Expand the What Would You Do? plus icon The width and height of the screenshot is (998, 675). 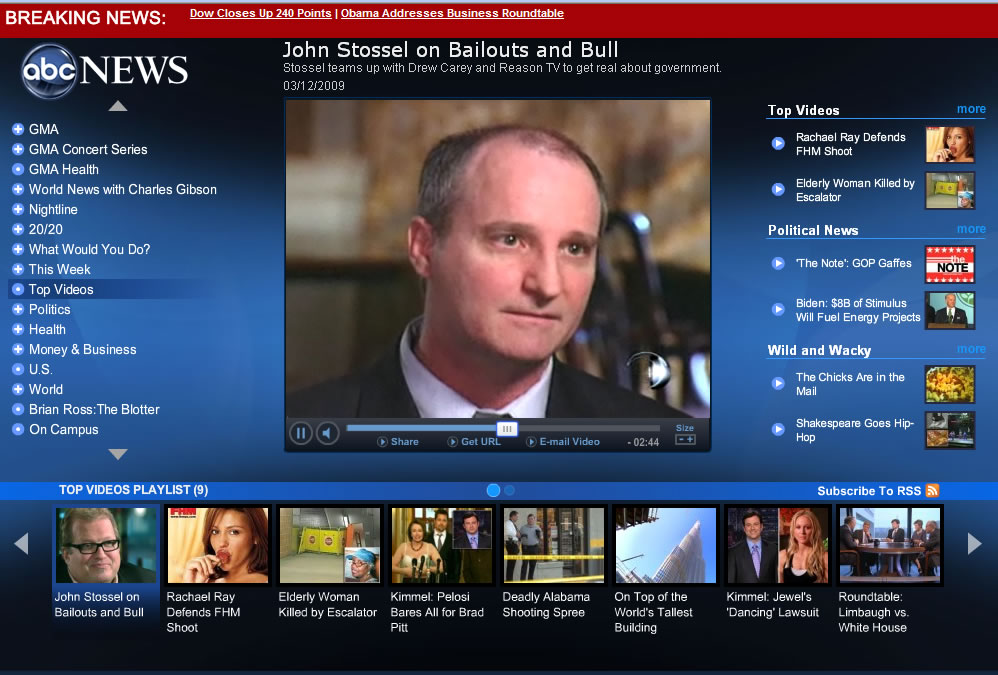point(18,249)
